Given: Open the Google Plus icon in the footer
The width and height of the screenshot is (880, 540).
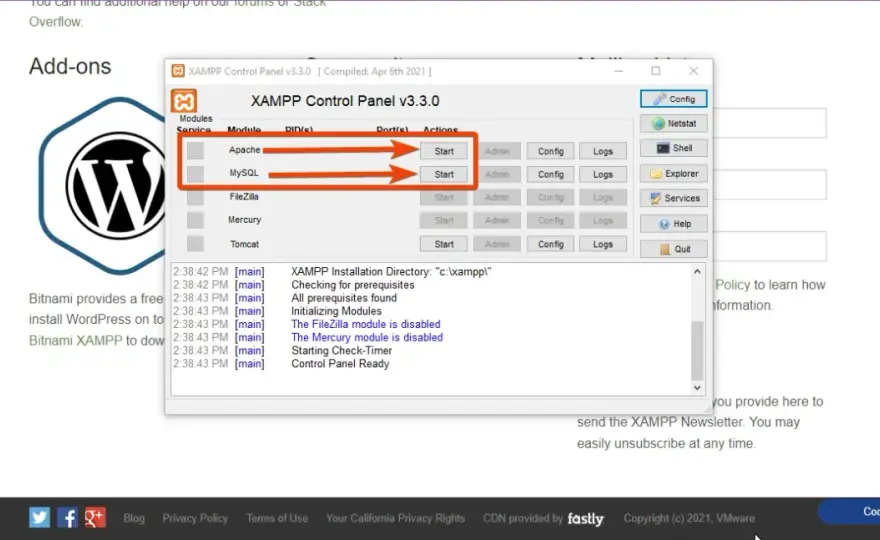Looking at the screenshot, I should (x=95, y=518).
